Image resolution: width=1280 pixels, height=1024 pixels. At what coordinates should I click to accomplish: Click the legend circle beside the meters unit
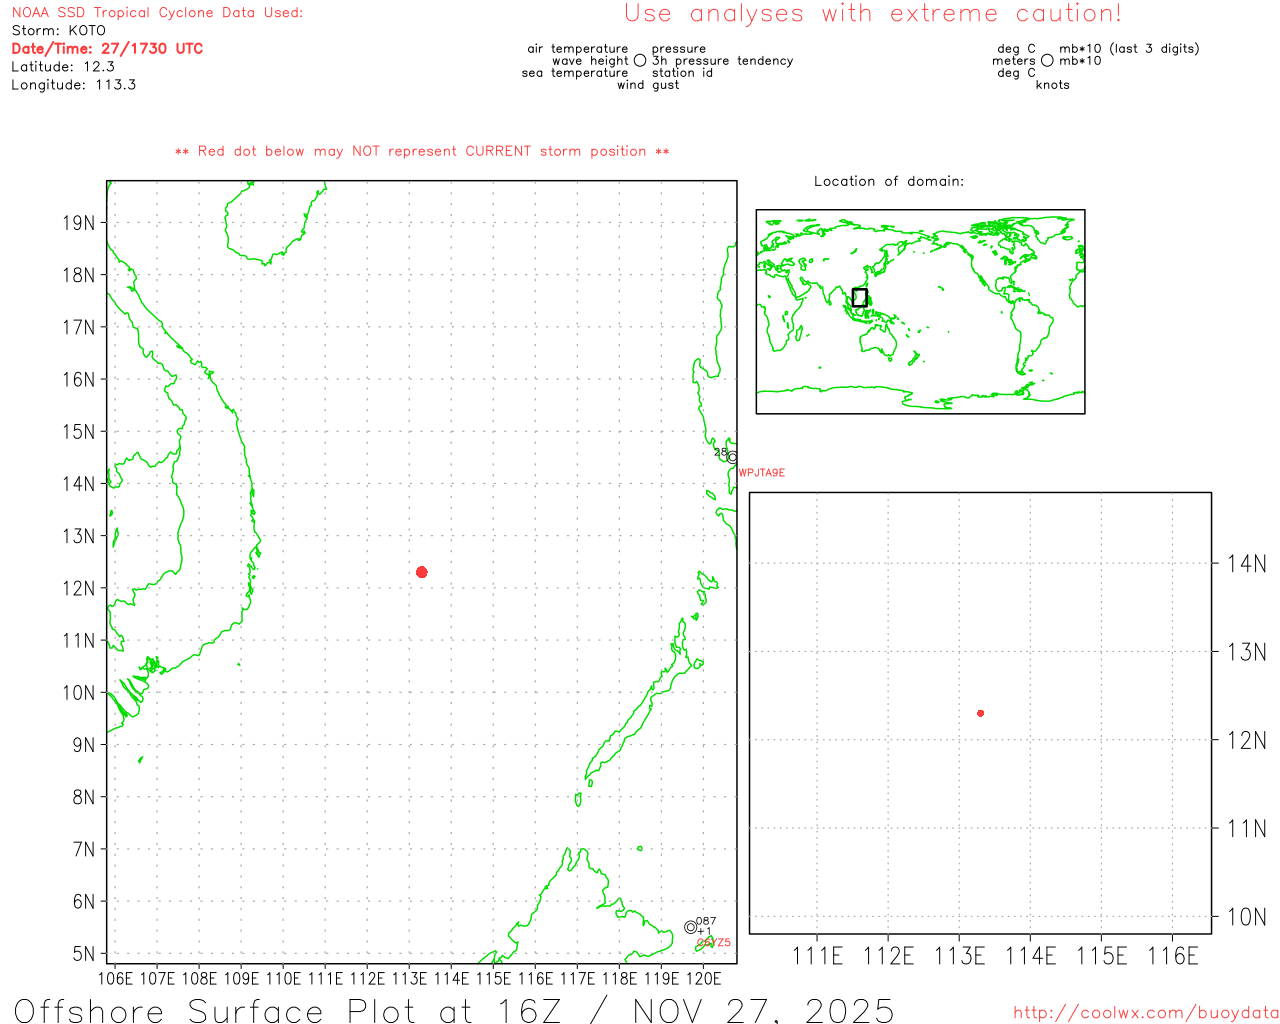coord(1047,61)
